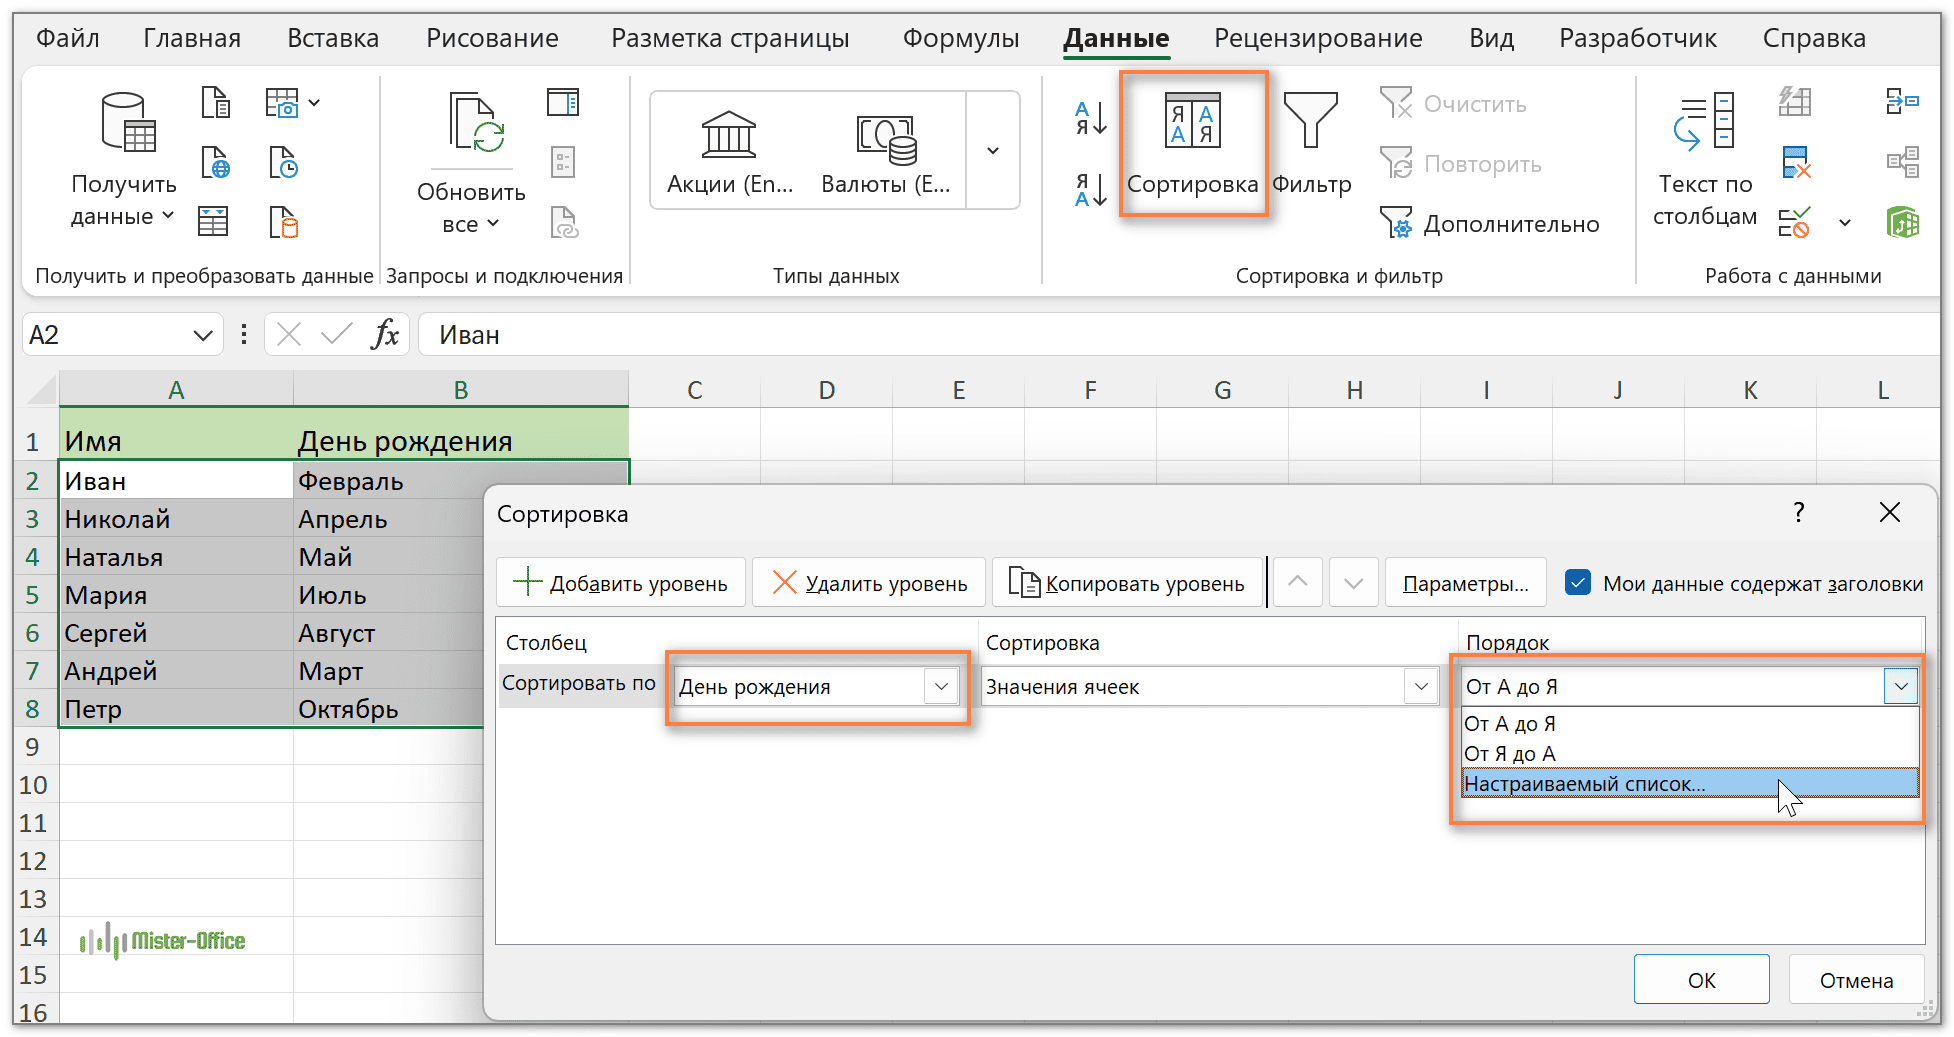Viewport: 1954px width, 1037px height.
Task: Click the Relationships icon
Action: (x=1902, y=162)
